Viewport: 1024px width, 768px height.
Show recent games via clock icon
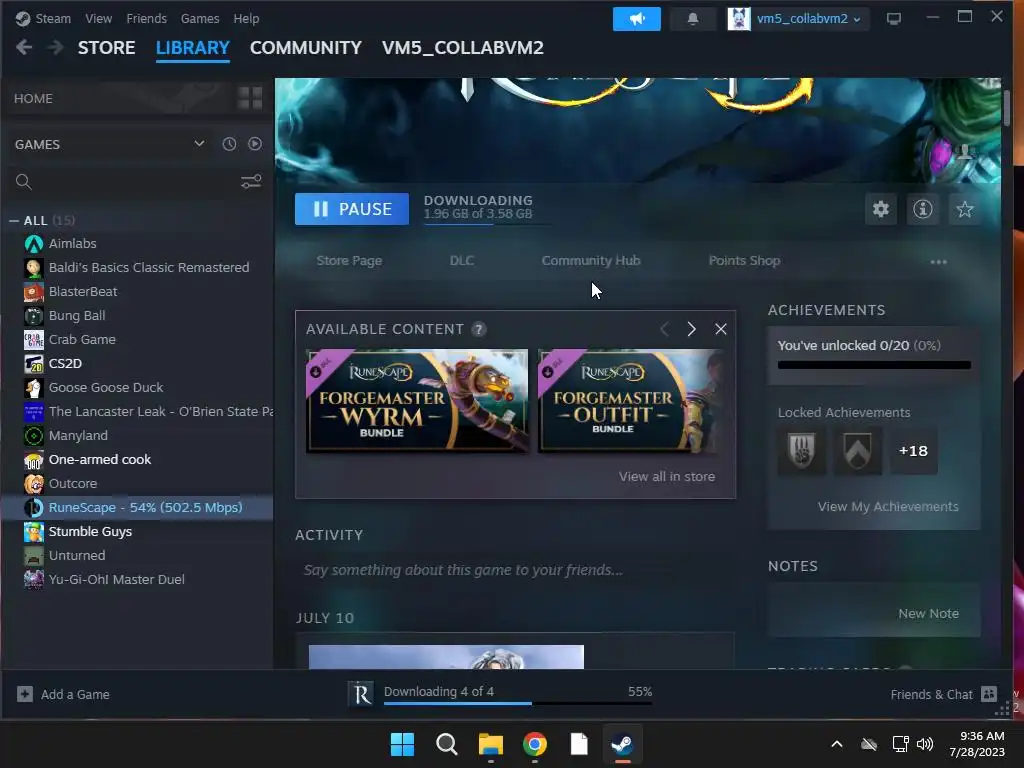click(x=229, y=144)
